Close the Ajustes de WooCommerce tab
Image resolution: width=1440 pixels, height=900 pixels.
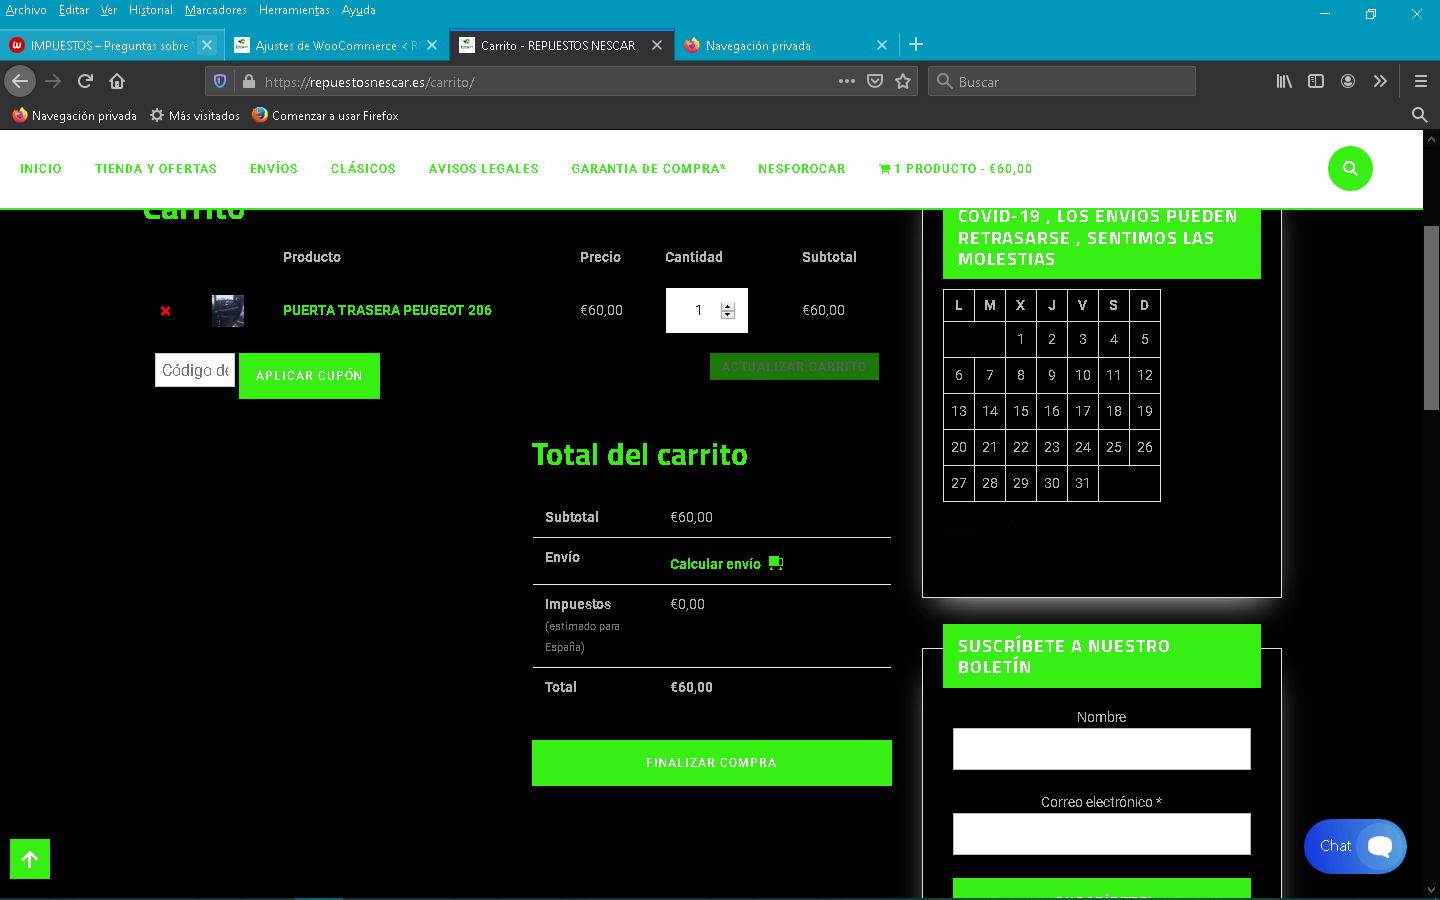click(x=432, y=45)
